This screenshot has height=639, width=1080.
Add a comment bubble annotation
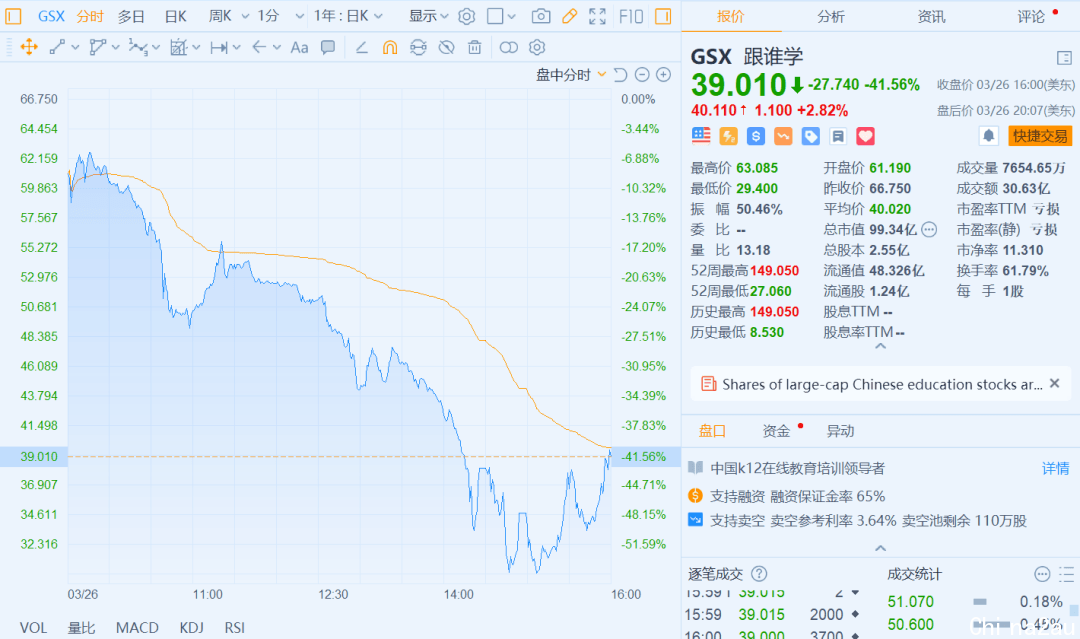click(328, 47)
